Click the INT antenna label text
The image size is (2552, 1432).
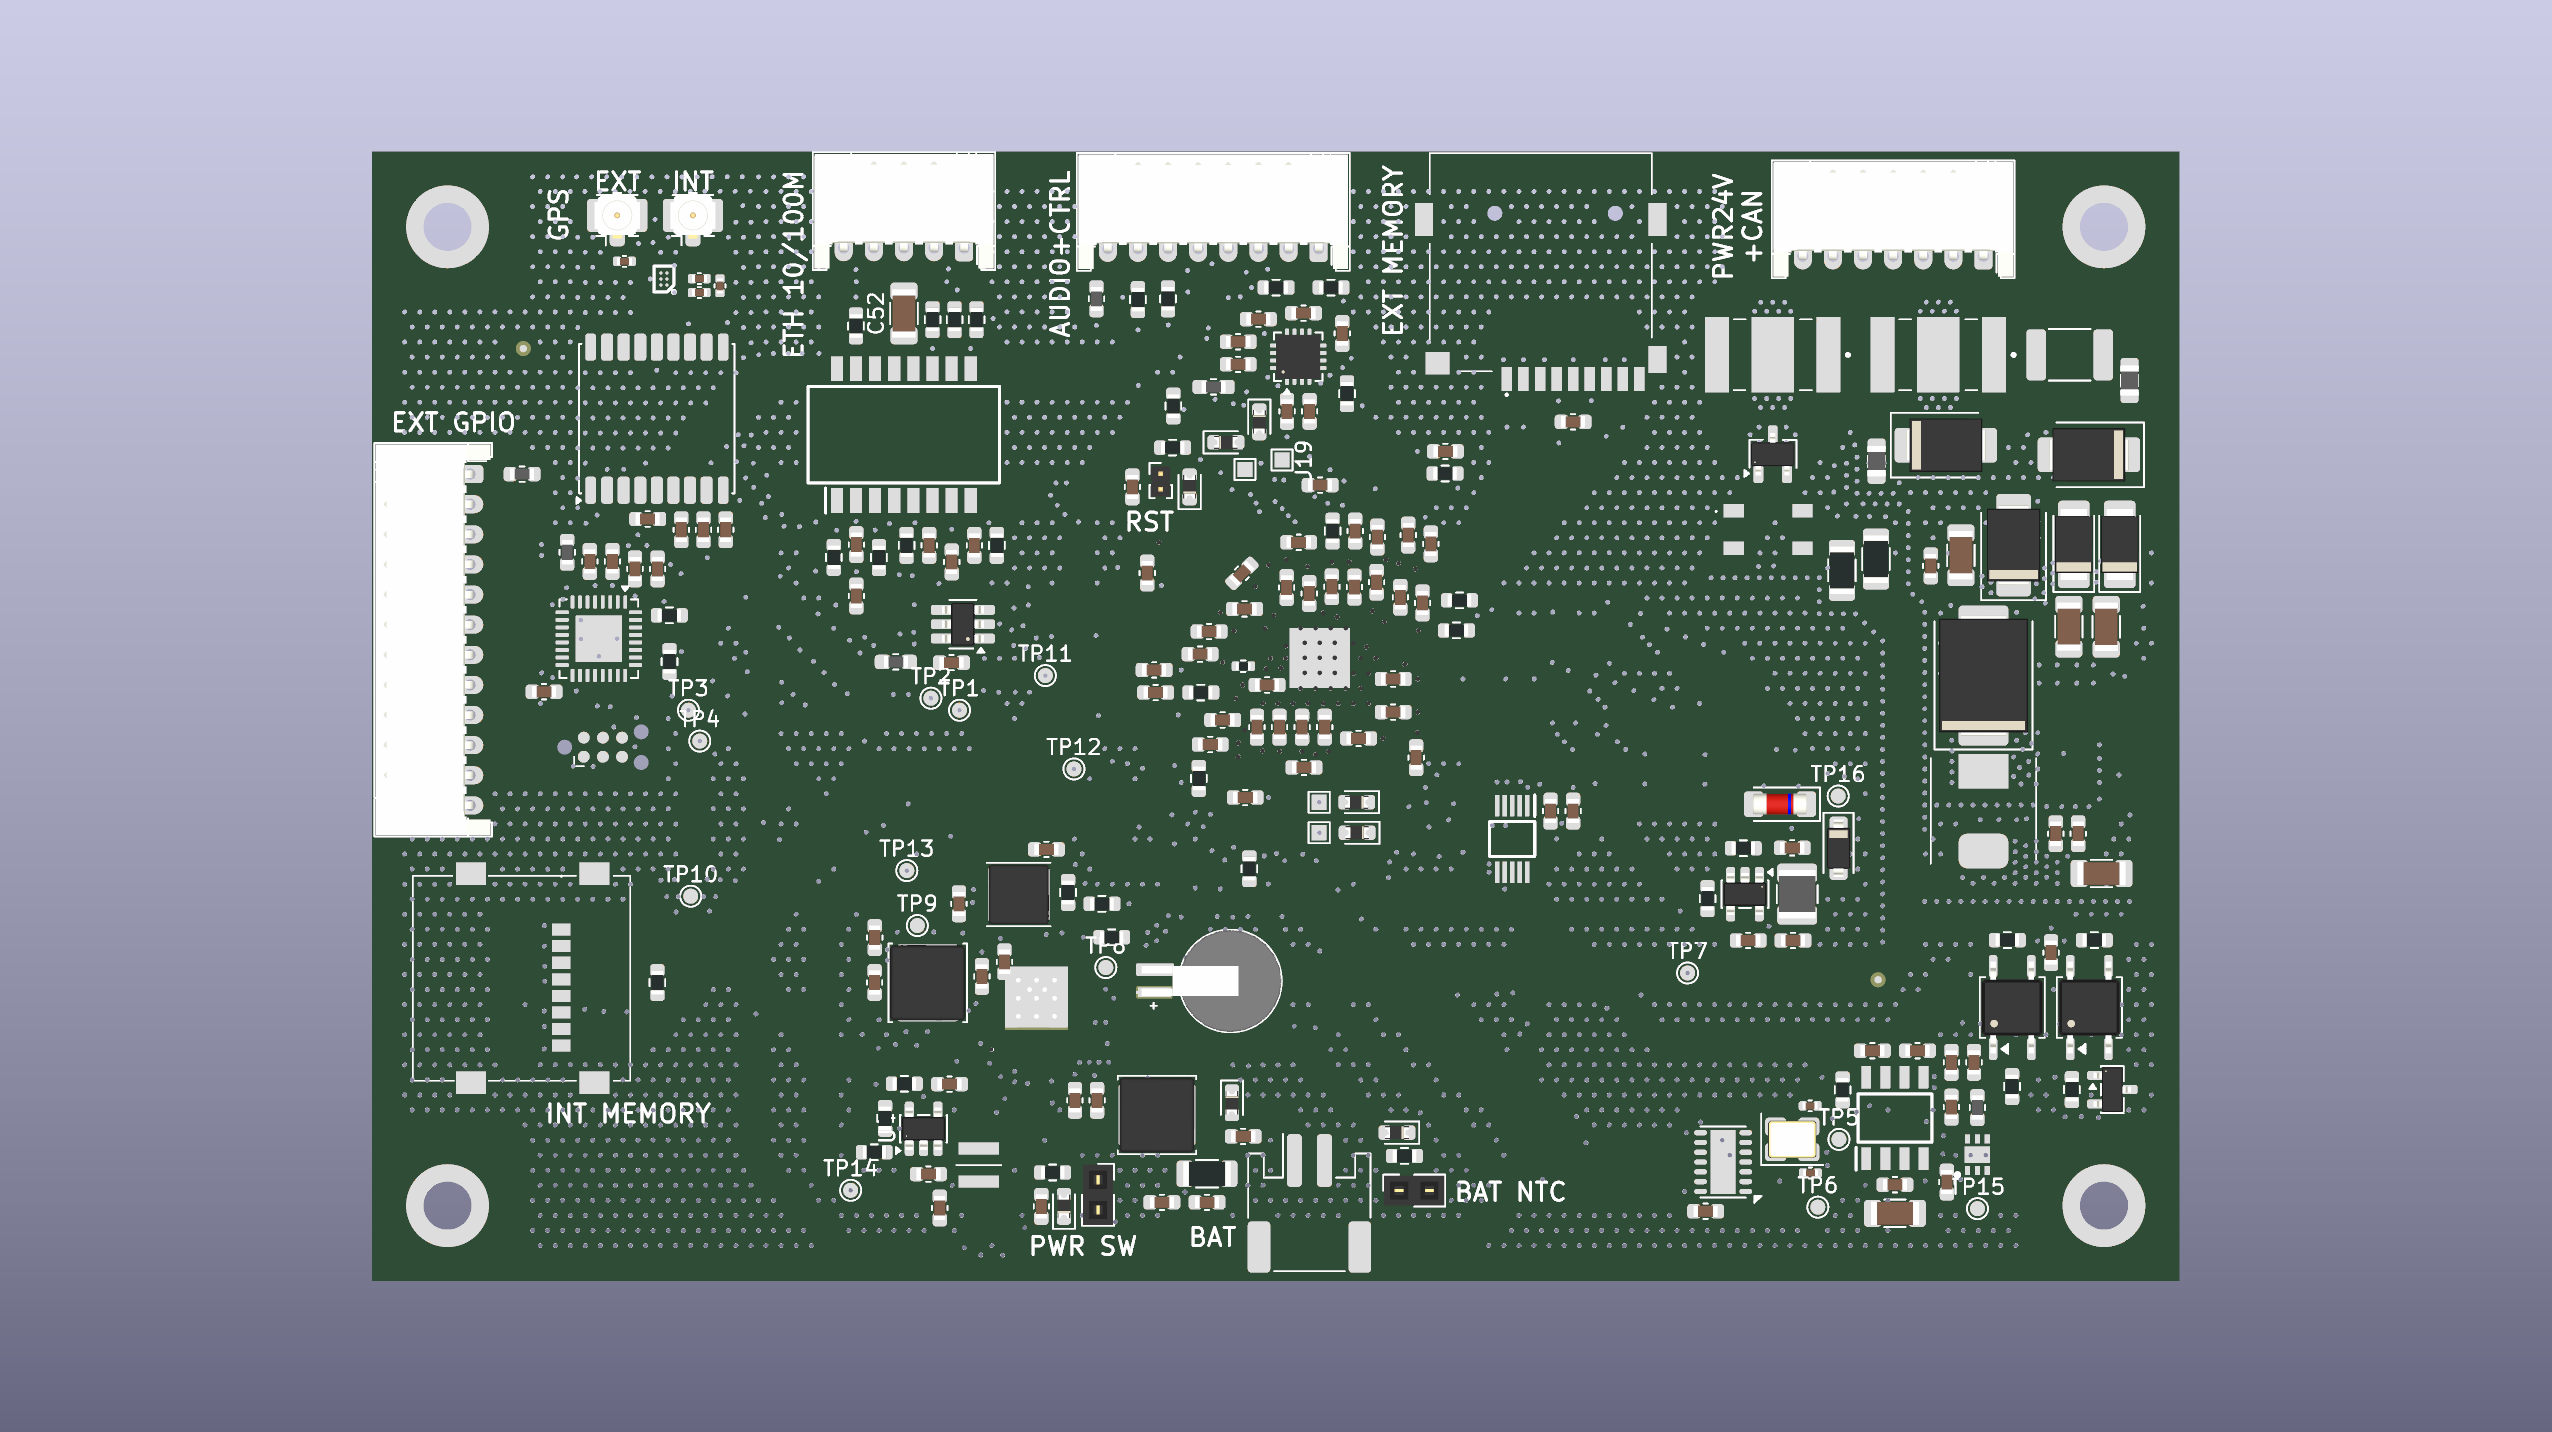pyautogui.click(x=693, y=182)
